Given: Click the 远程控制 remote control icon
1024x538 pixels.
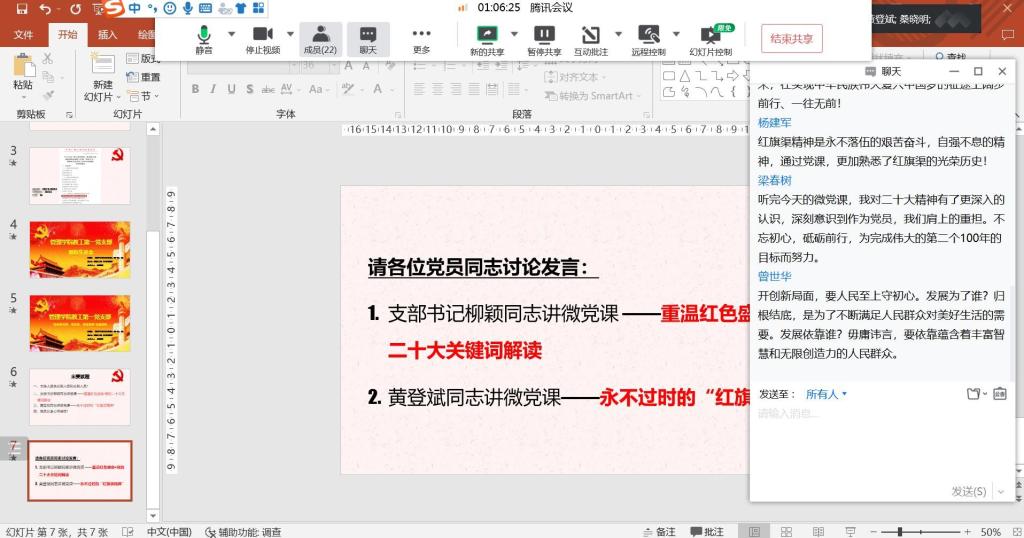Looking at the screenshot, I should 648,39.
